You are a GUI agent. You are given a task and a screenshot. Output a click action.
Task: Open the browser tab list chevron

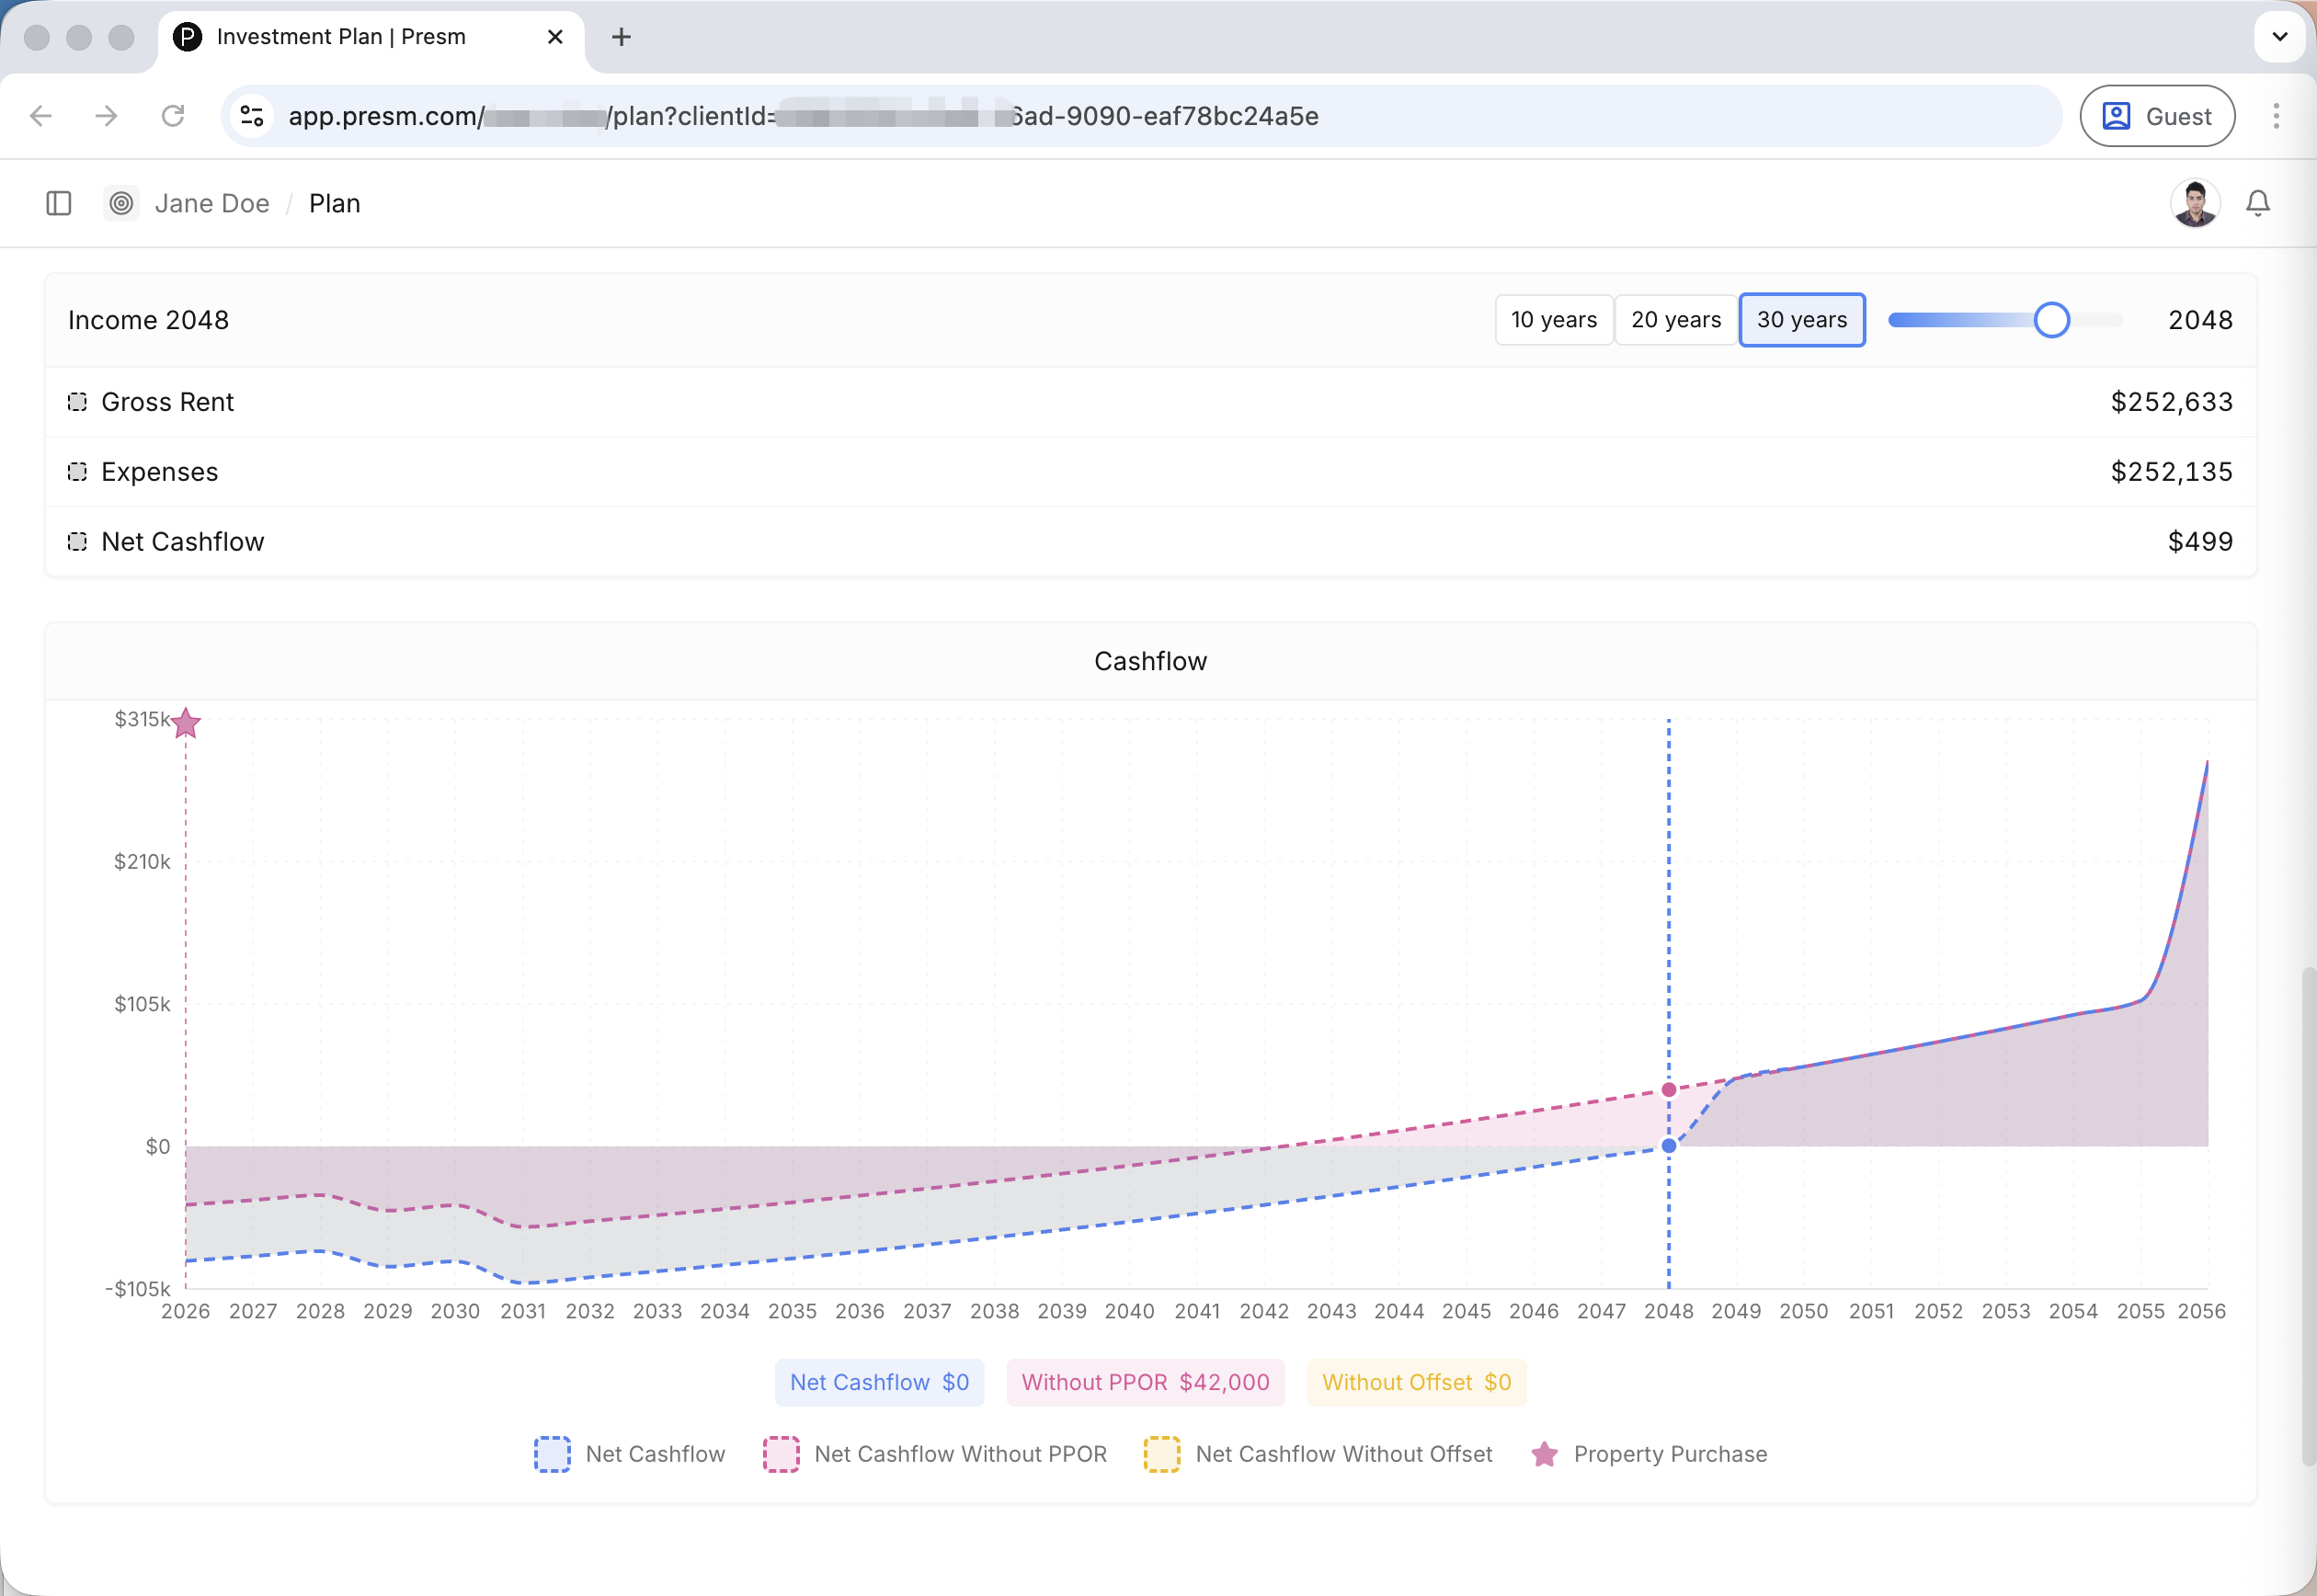point(2279,37)
